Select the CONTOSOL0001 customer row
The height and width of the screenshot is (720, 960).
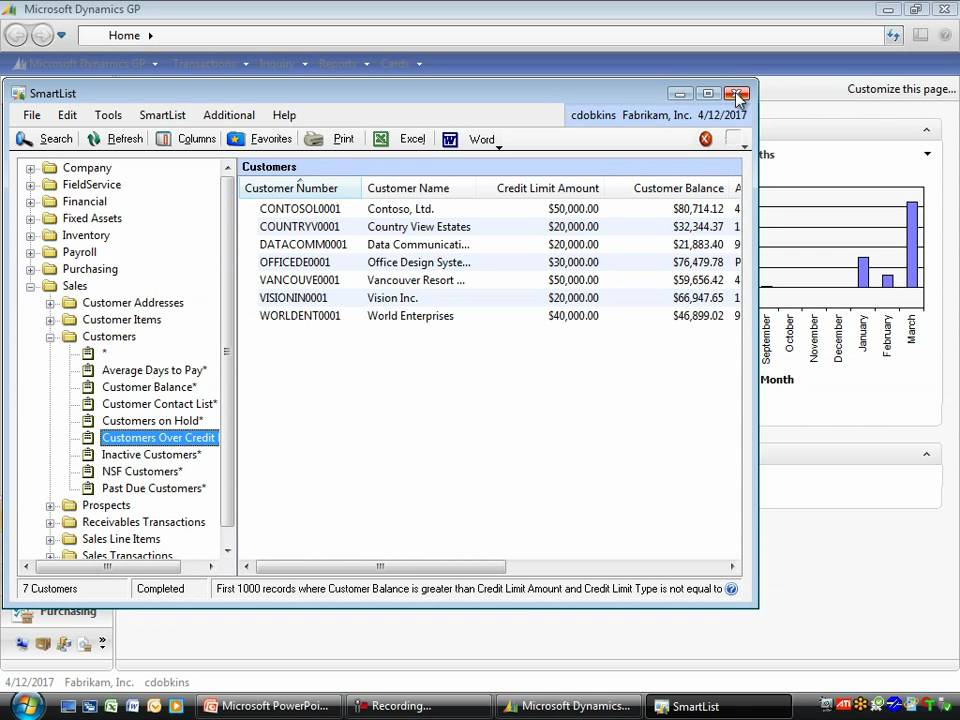point(490,209)
